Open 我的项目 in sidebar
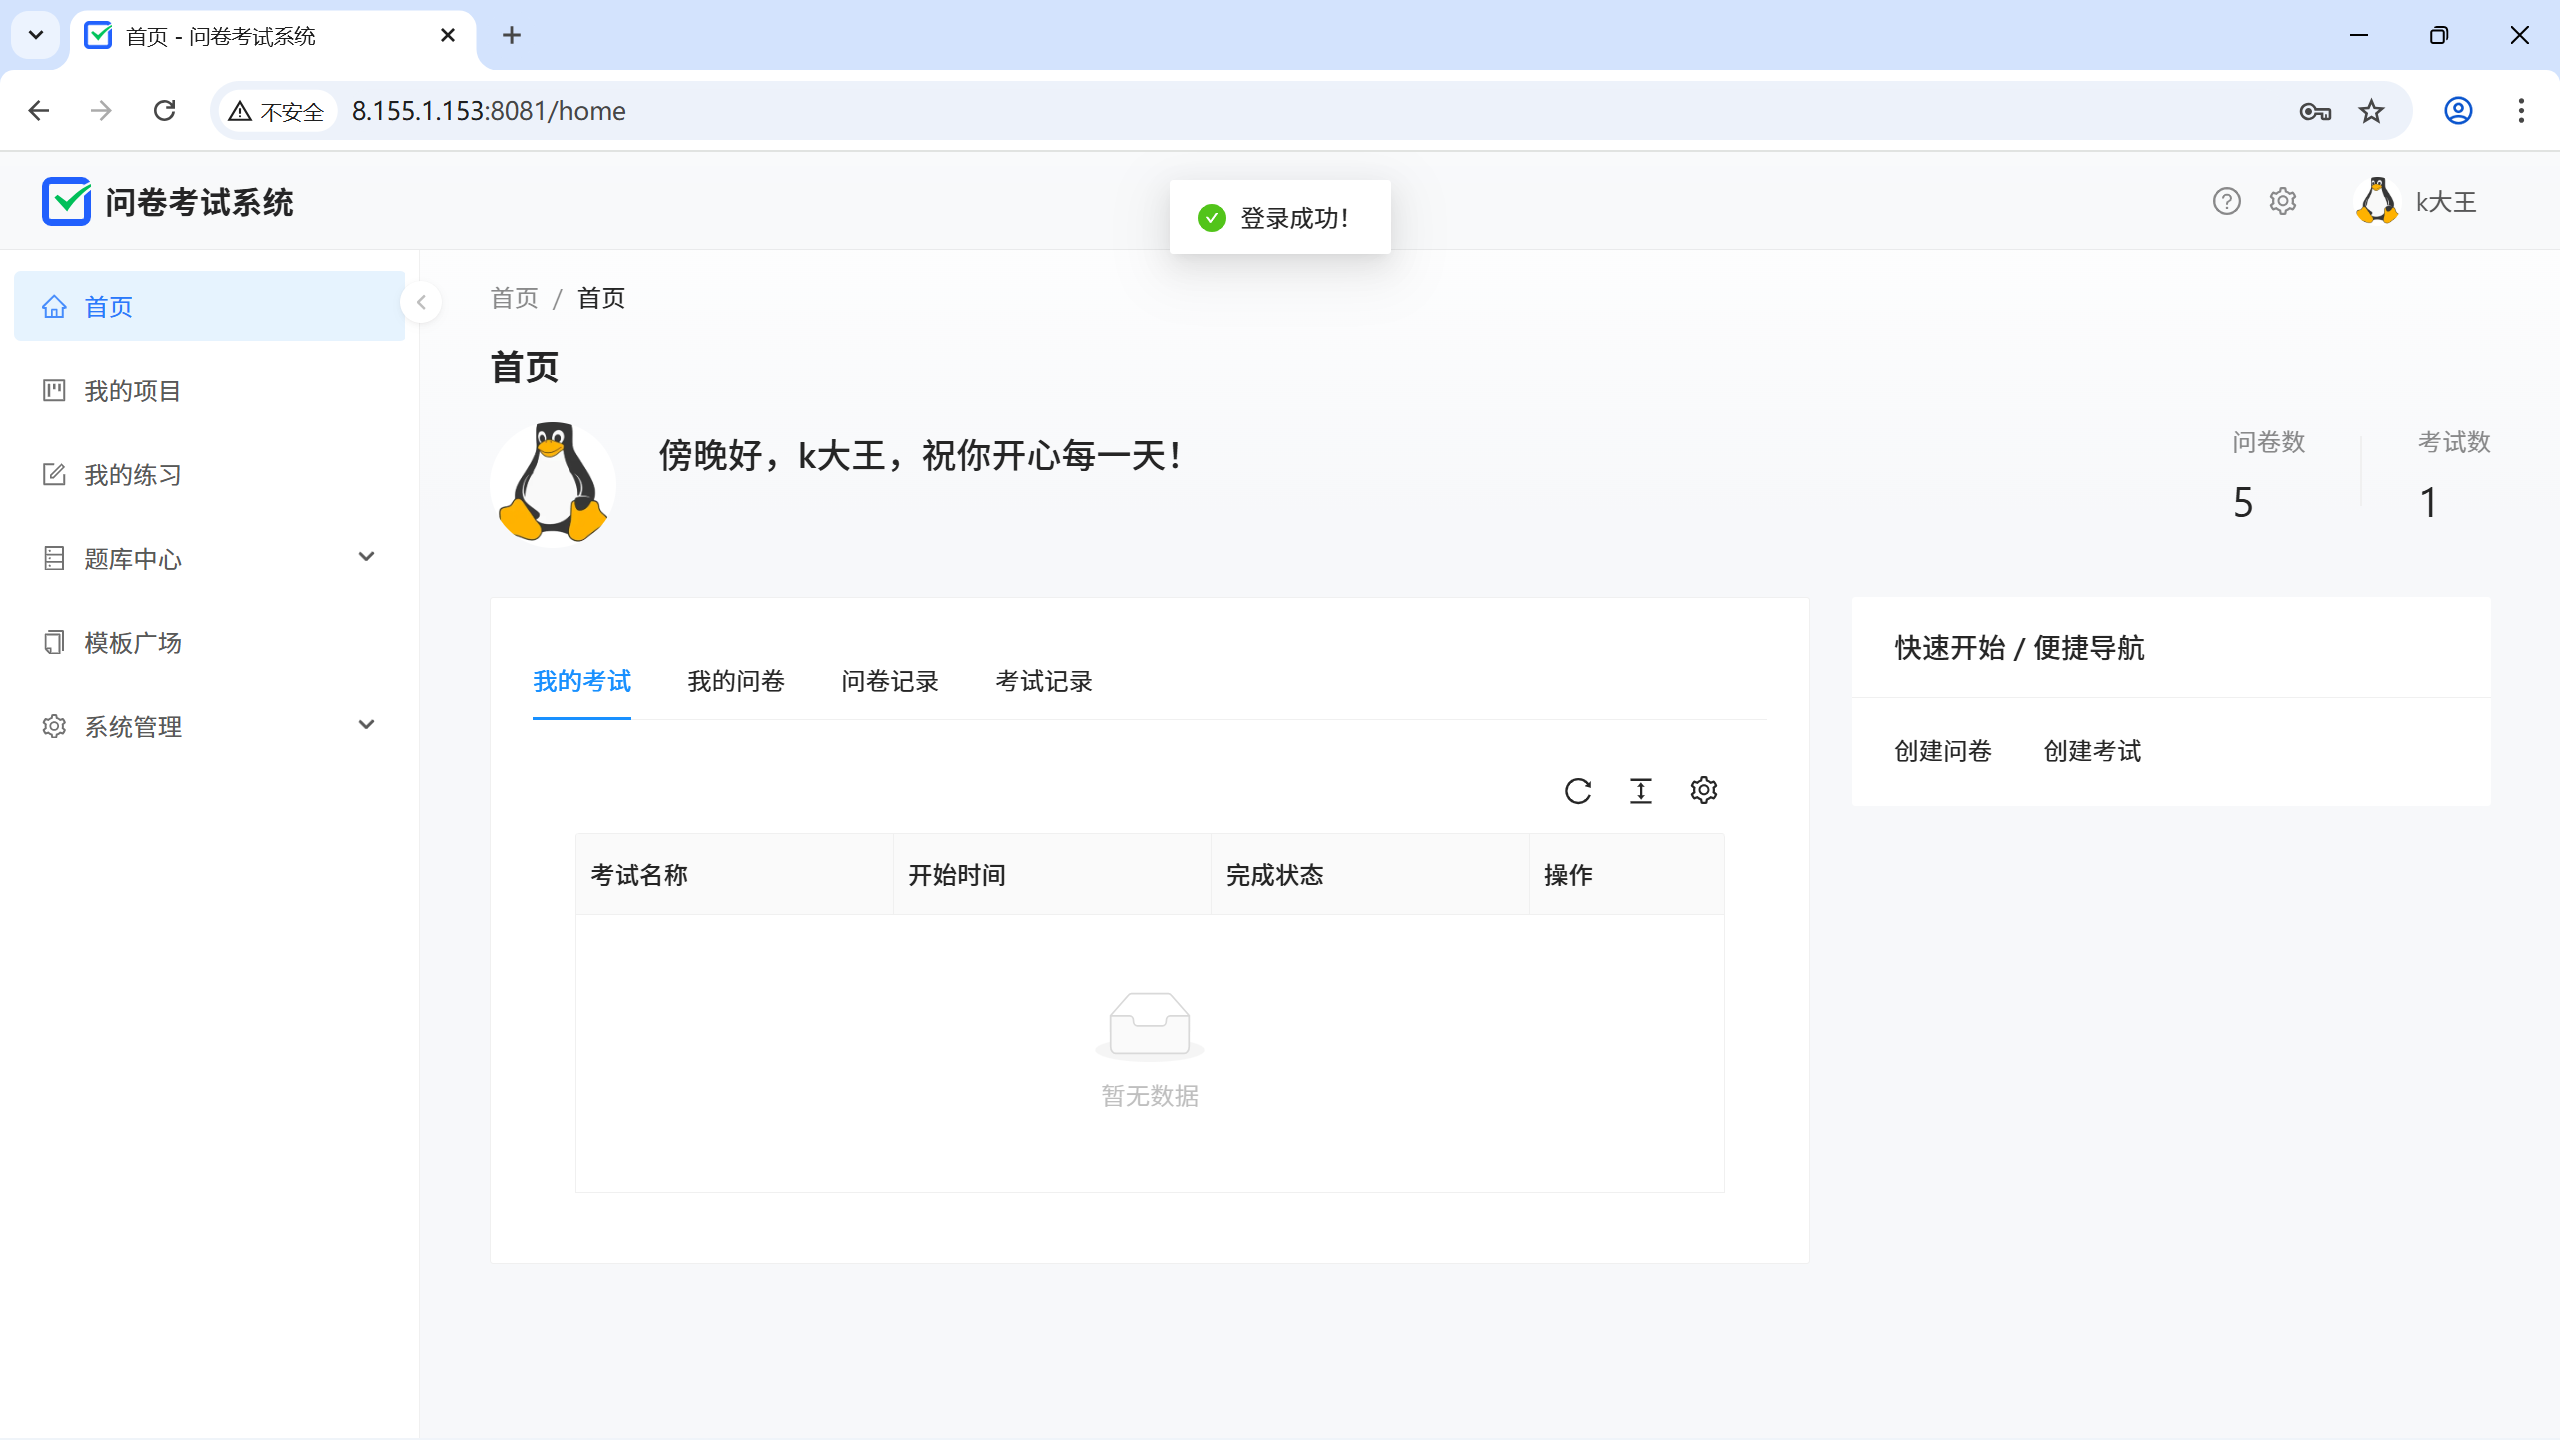2560x1440 pixels. pyautogui.click(x=132, y=391)
